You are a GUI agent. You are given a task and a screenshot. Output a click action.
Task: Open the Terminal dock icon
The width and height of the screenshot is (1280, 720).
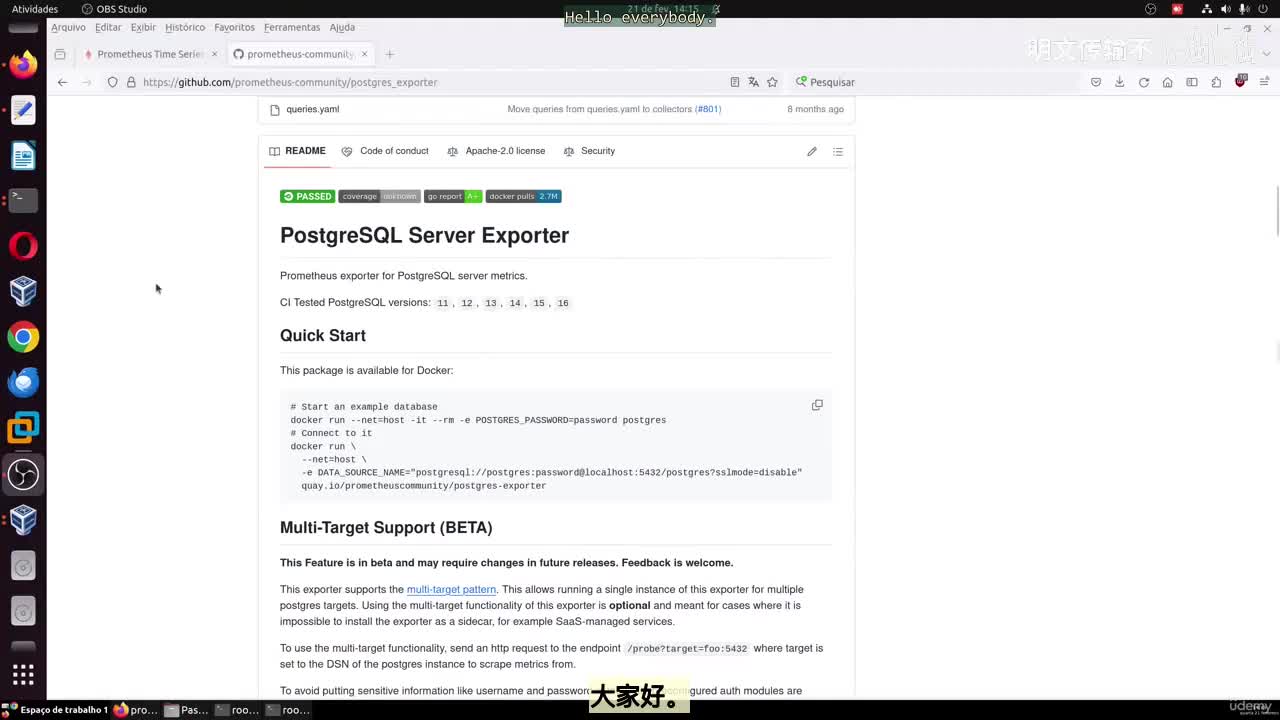pyautogui.click(x=23, y=200)
